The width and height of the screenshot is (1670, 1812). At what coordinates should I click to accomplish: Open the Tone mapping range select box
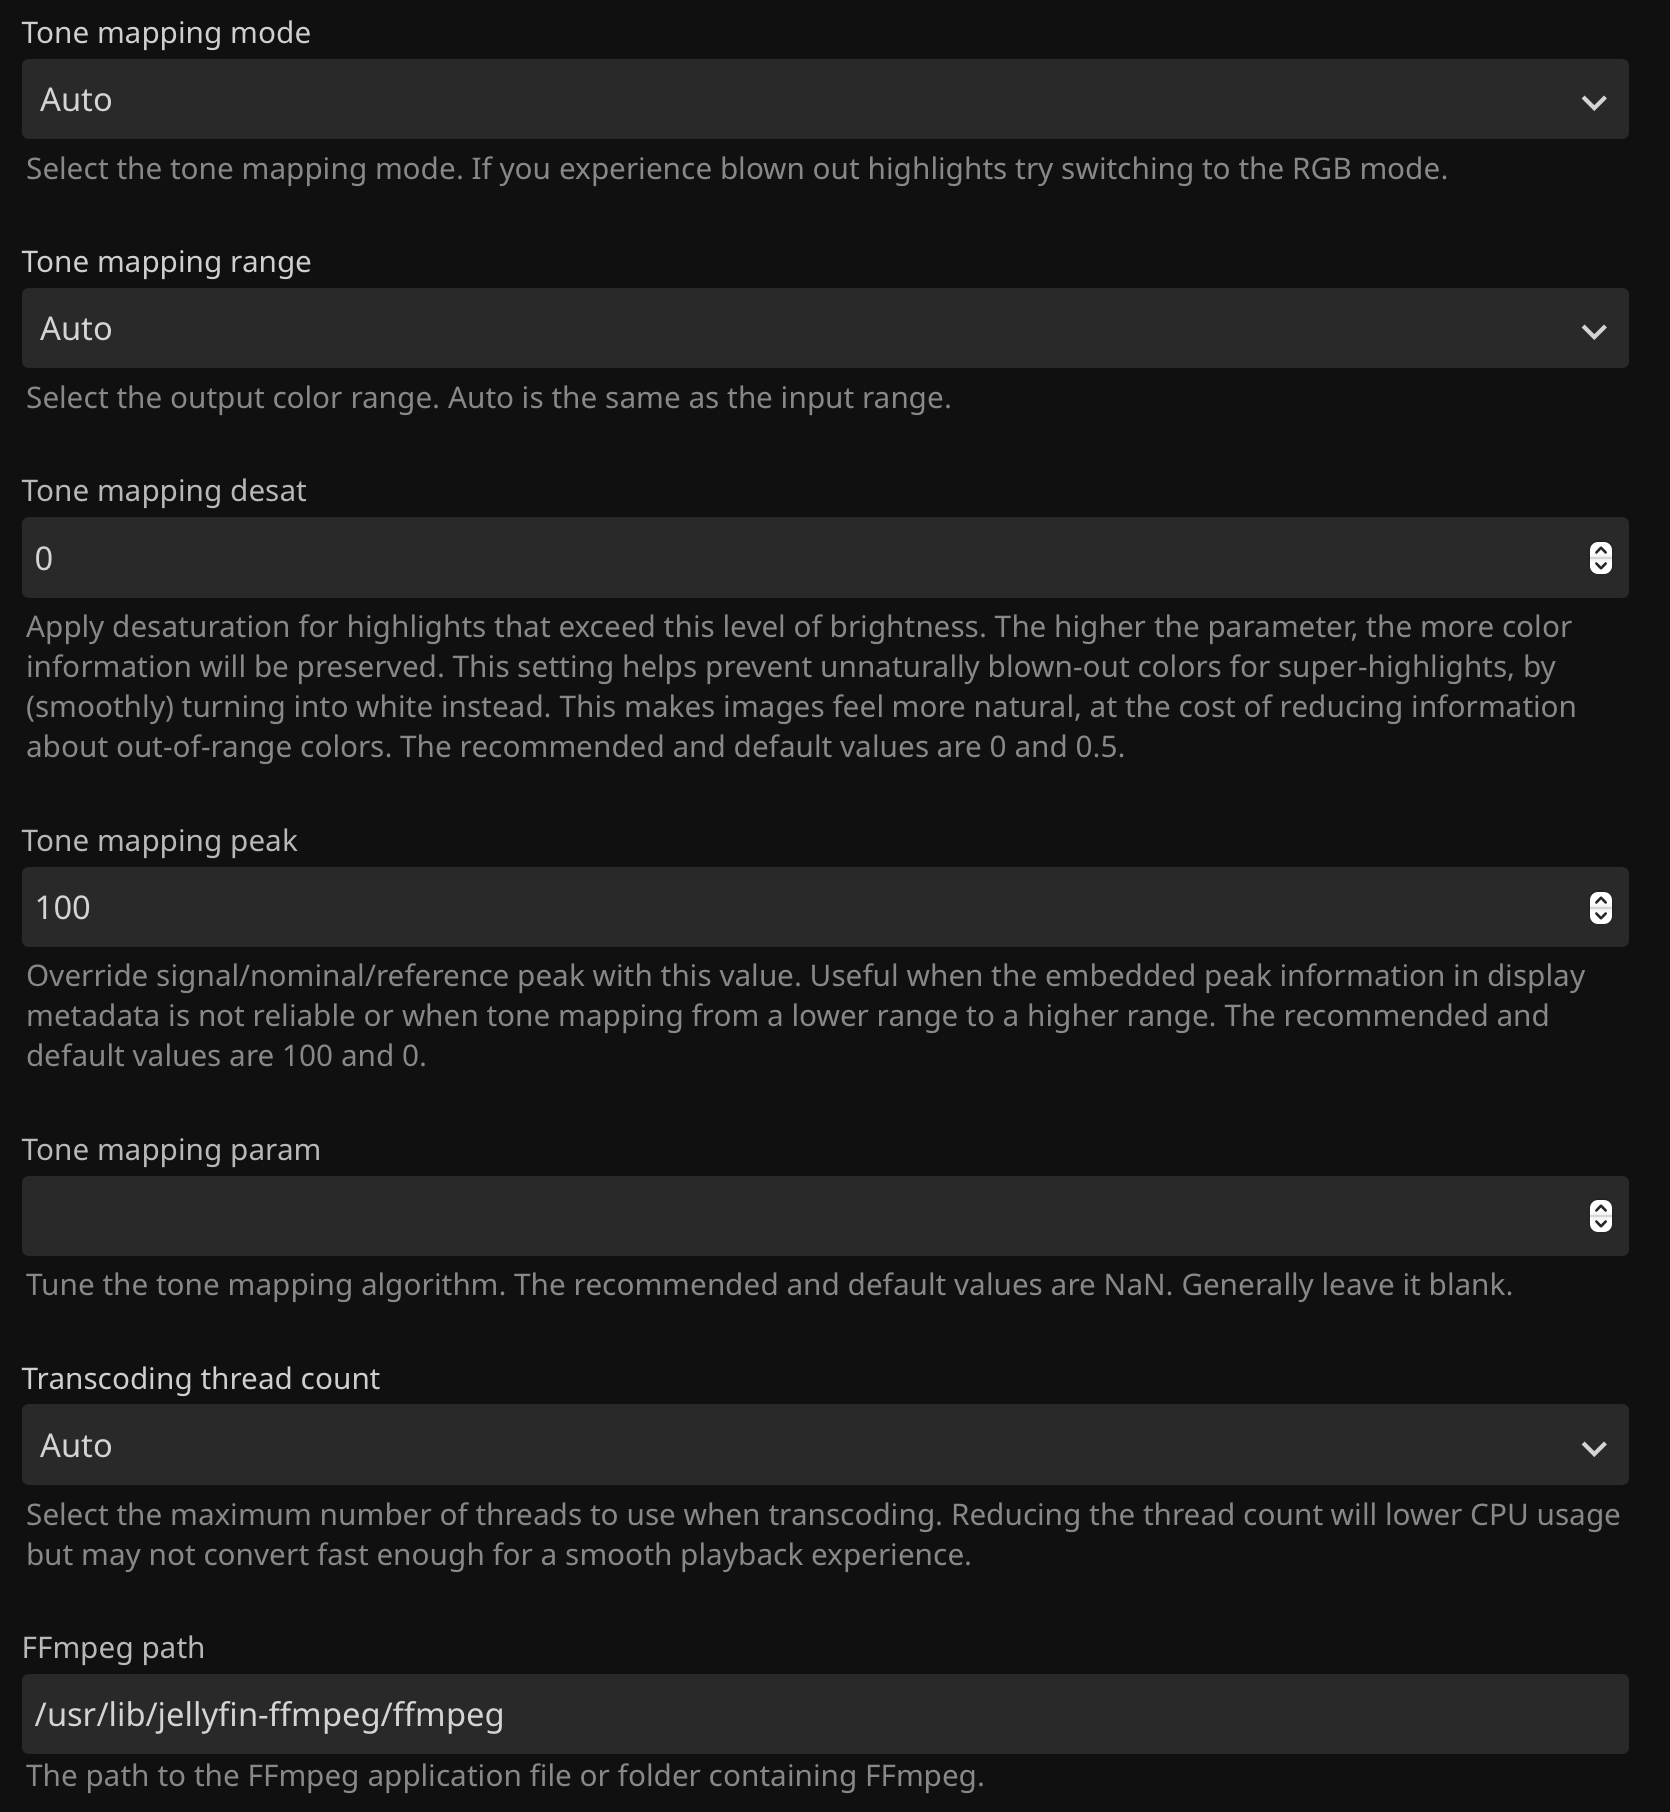[x=800, y=329]
